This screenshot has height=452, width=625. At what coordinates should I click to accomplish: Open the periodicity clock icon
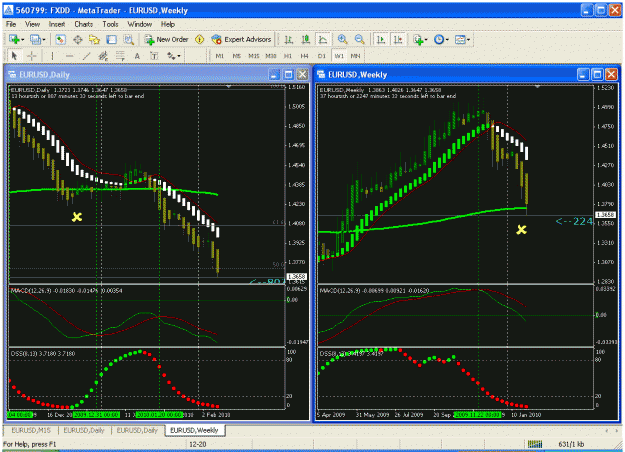point(438,39)
